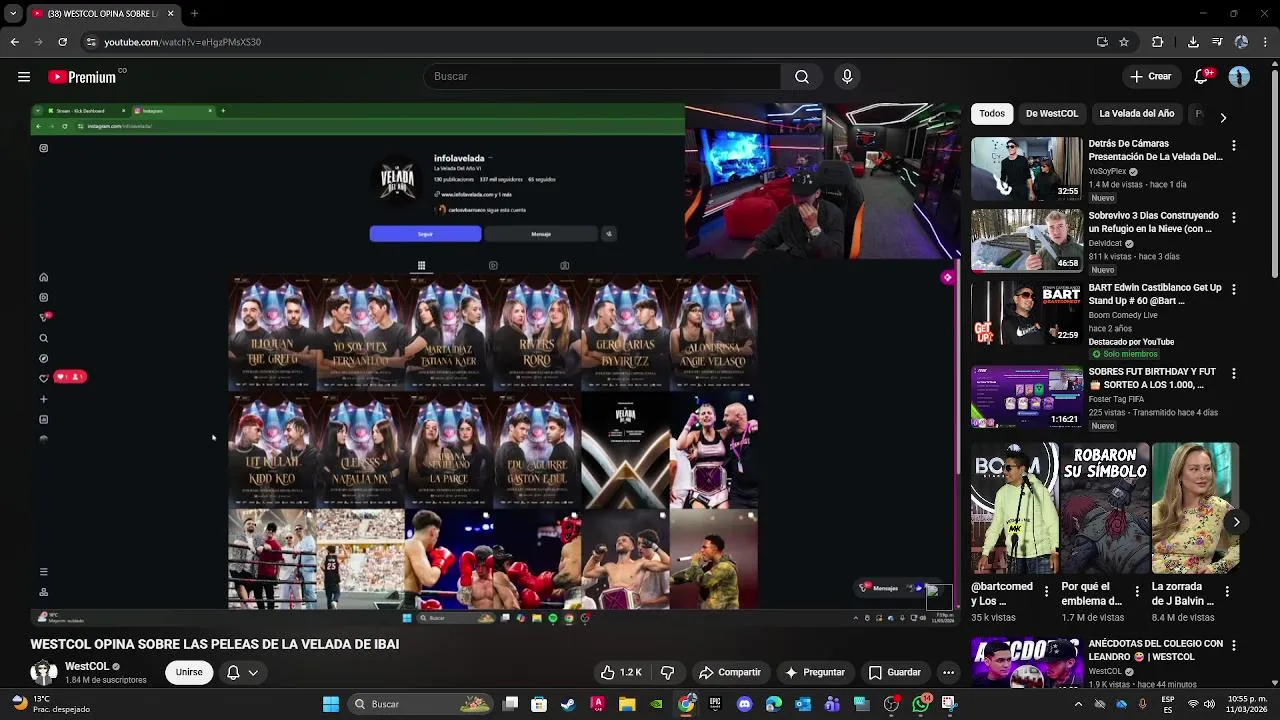Expand the notification preference chevron beside Unirse
Viewport: 1280px width, 720px height.
(x=253, y=672)
